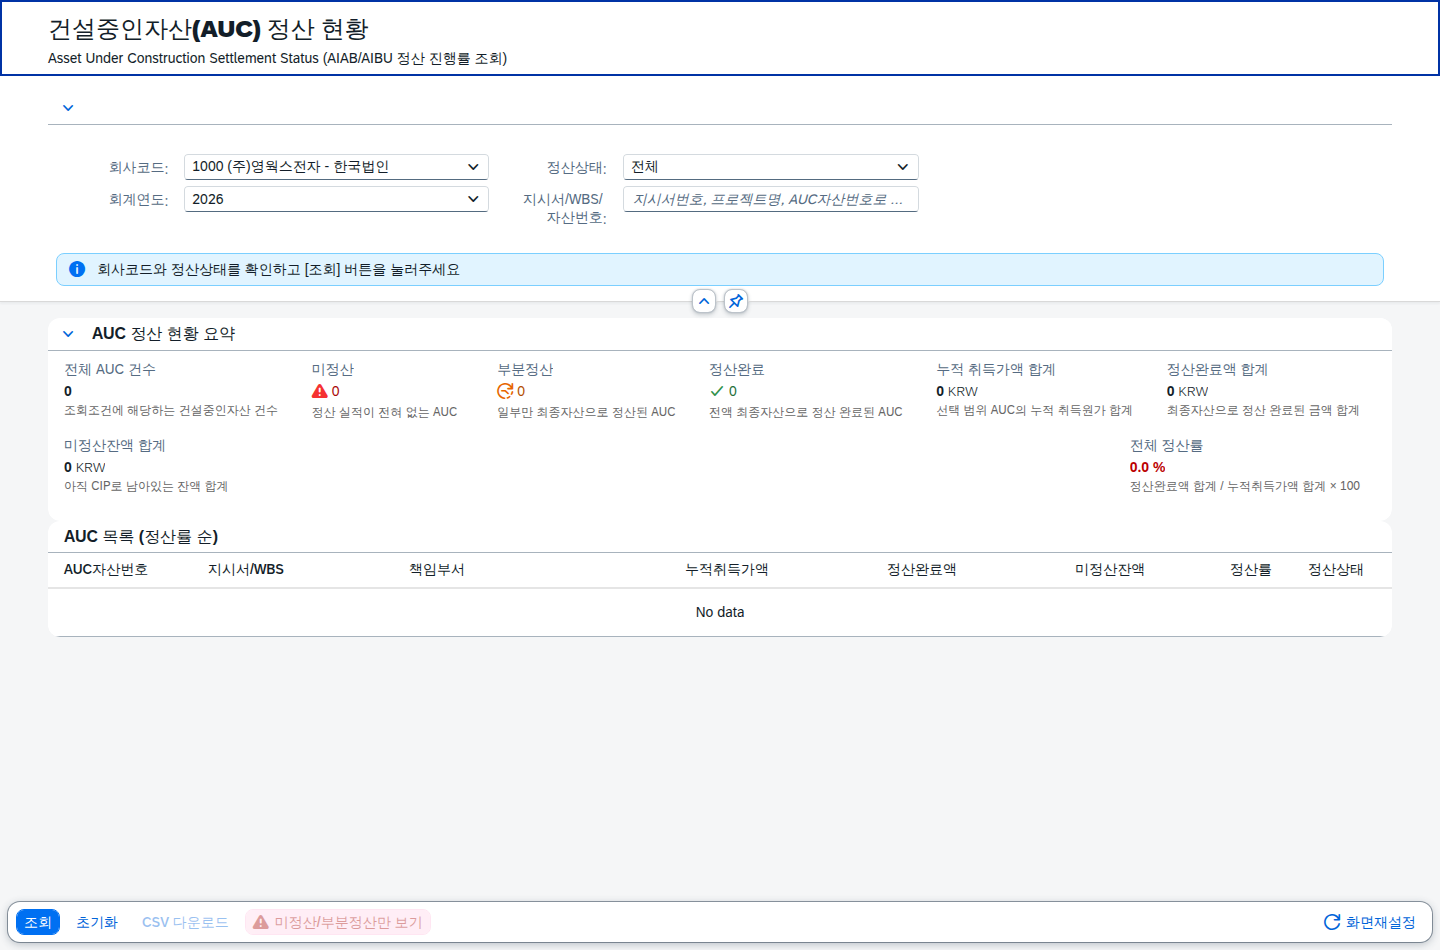Open the 회계연도 2026 dropdown
The width and height of the screenshot is (1440, 950).
[336, 199]
